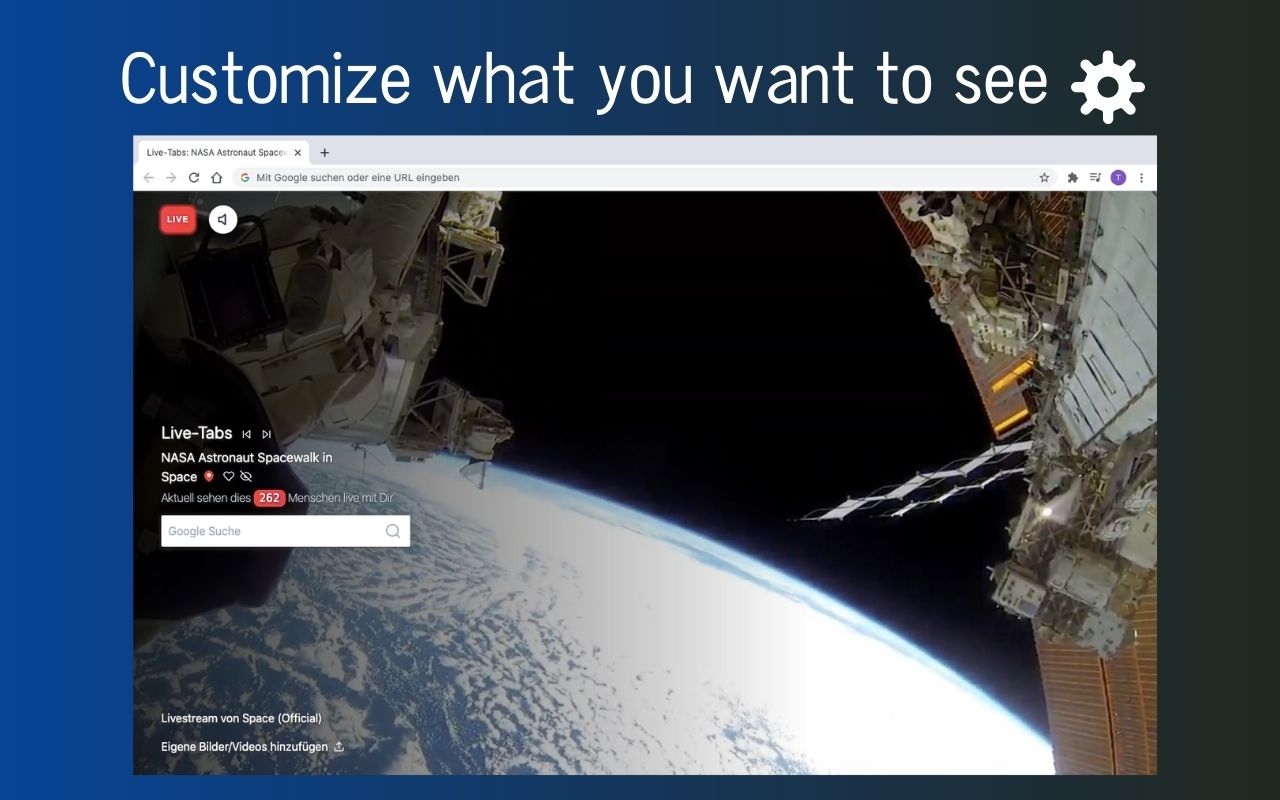The width and height of the screenshot is (1280, 800).
Task: Click the magnifier icon in search box
Action: (x=393, y=531)
